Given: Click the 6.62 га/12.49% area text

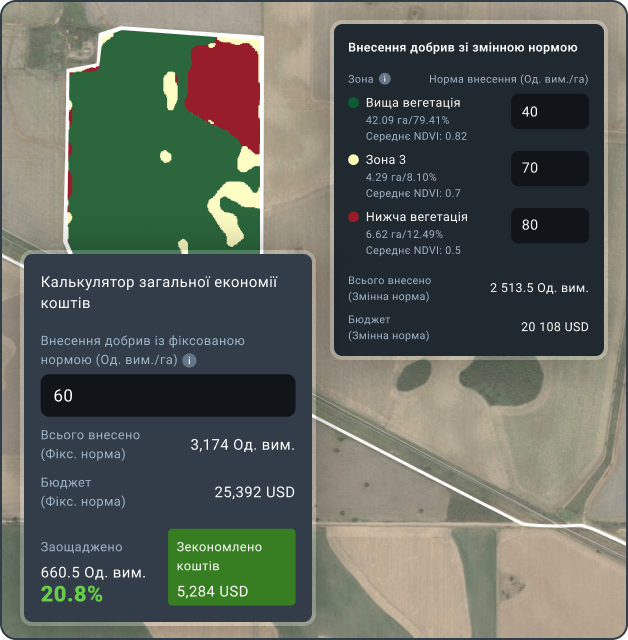Looking at the screenshot, I should tap(404, 234).
